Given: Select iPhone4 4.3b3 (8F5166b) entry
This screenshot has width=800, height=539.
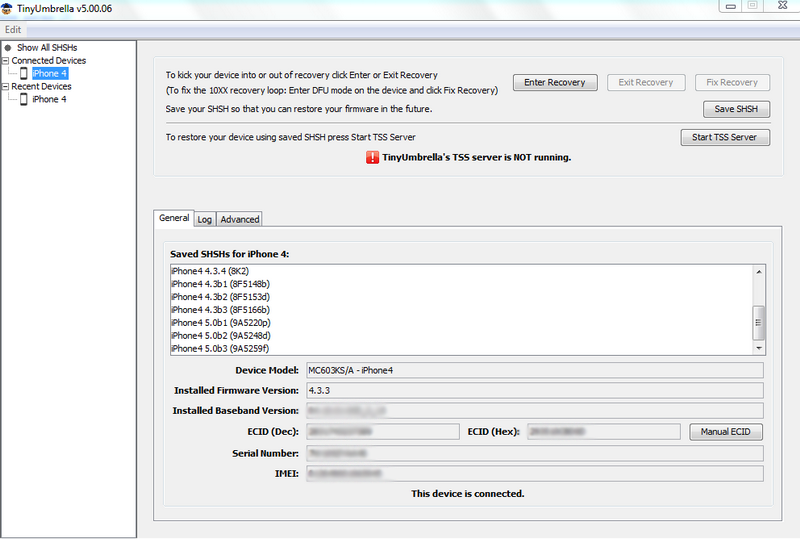Looking at the screenshot, I should pyautogui.click(x=461, y=310).
